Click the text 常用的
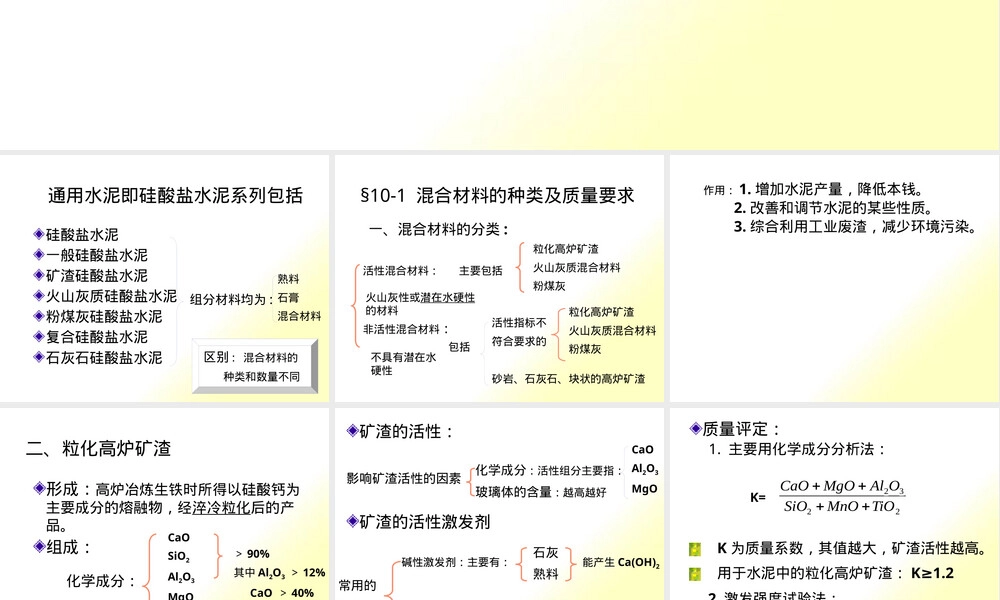 tap(358, 585)
